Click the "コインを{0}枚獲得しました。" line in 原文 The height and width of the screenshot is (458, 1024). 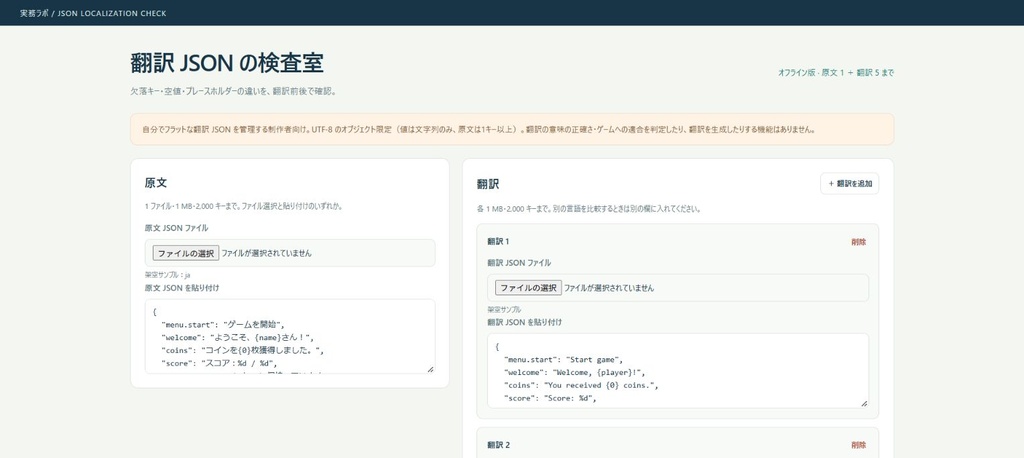(x=243, y=350)
